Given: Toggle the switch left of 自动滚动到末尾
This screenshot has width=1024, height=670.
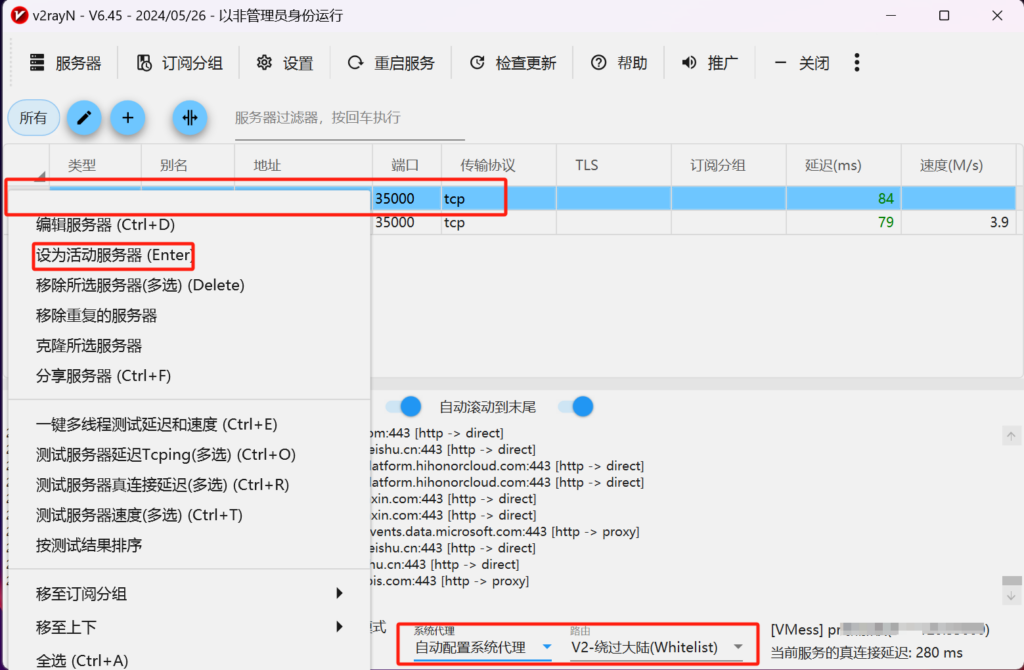Looking at the screenshot, I should click(404, 406).
